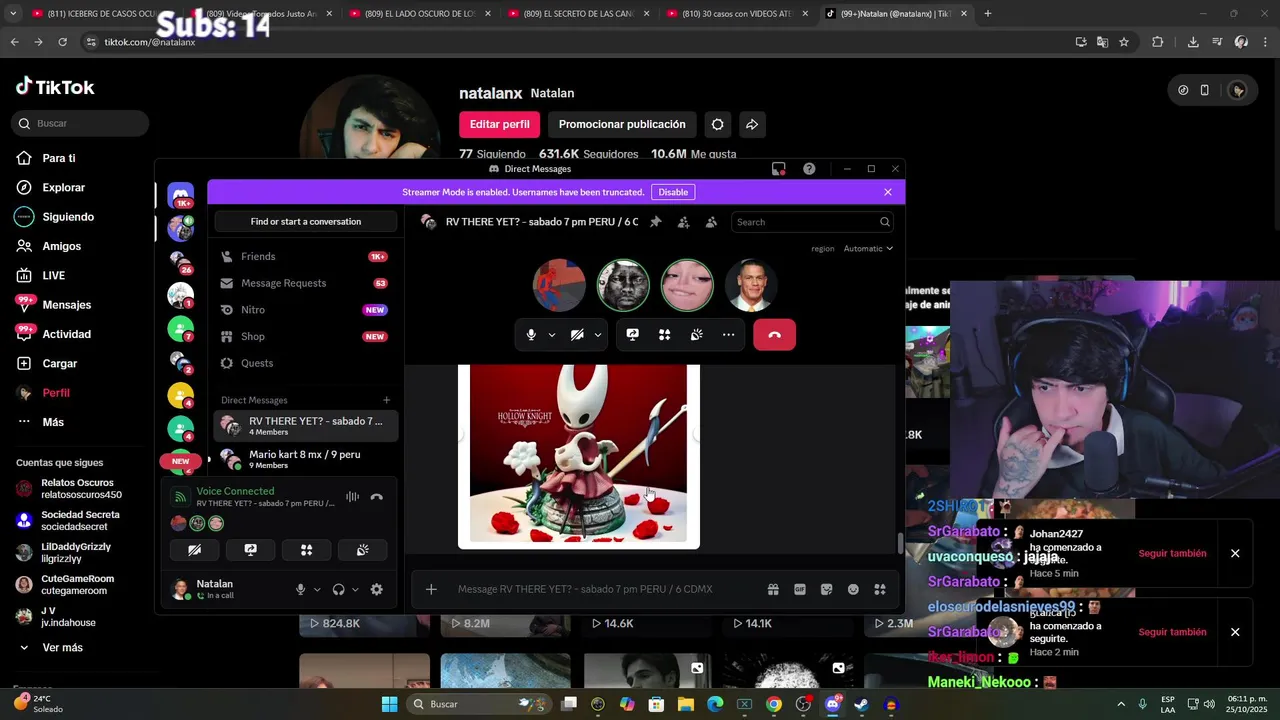Expand output device arrow in user panel
The width and height of the screenshot is (1280, 720).
(355, 590)
